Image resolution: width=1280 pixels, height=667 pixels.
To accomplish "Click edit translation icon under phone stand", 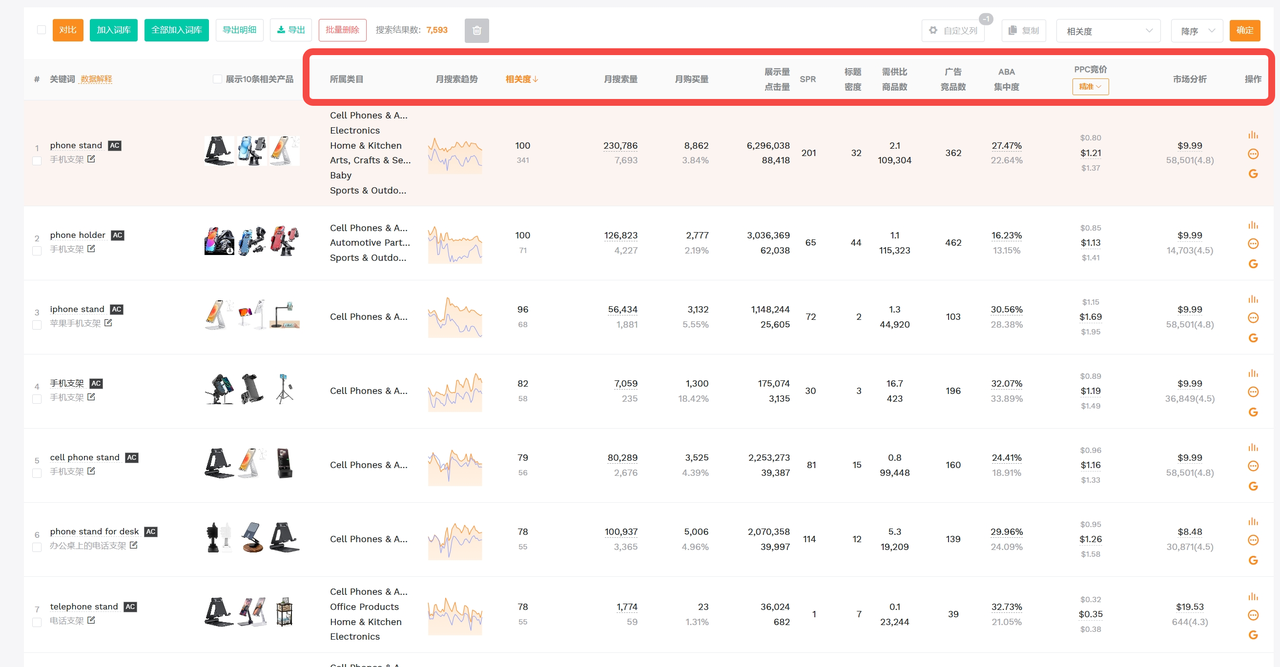I will pos(91,159).
